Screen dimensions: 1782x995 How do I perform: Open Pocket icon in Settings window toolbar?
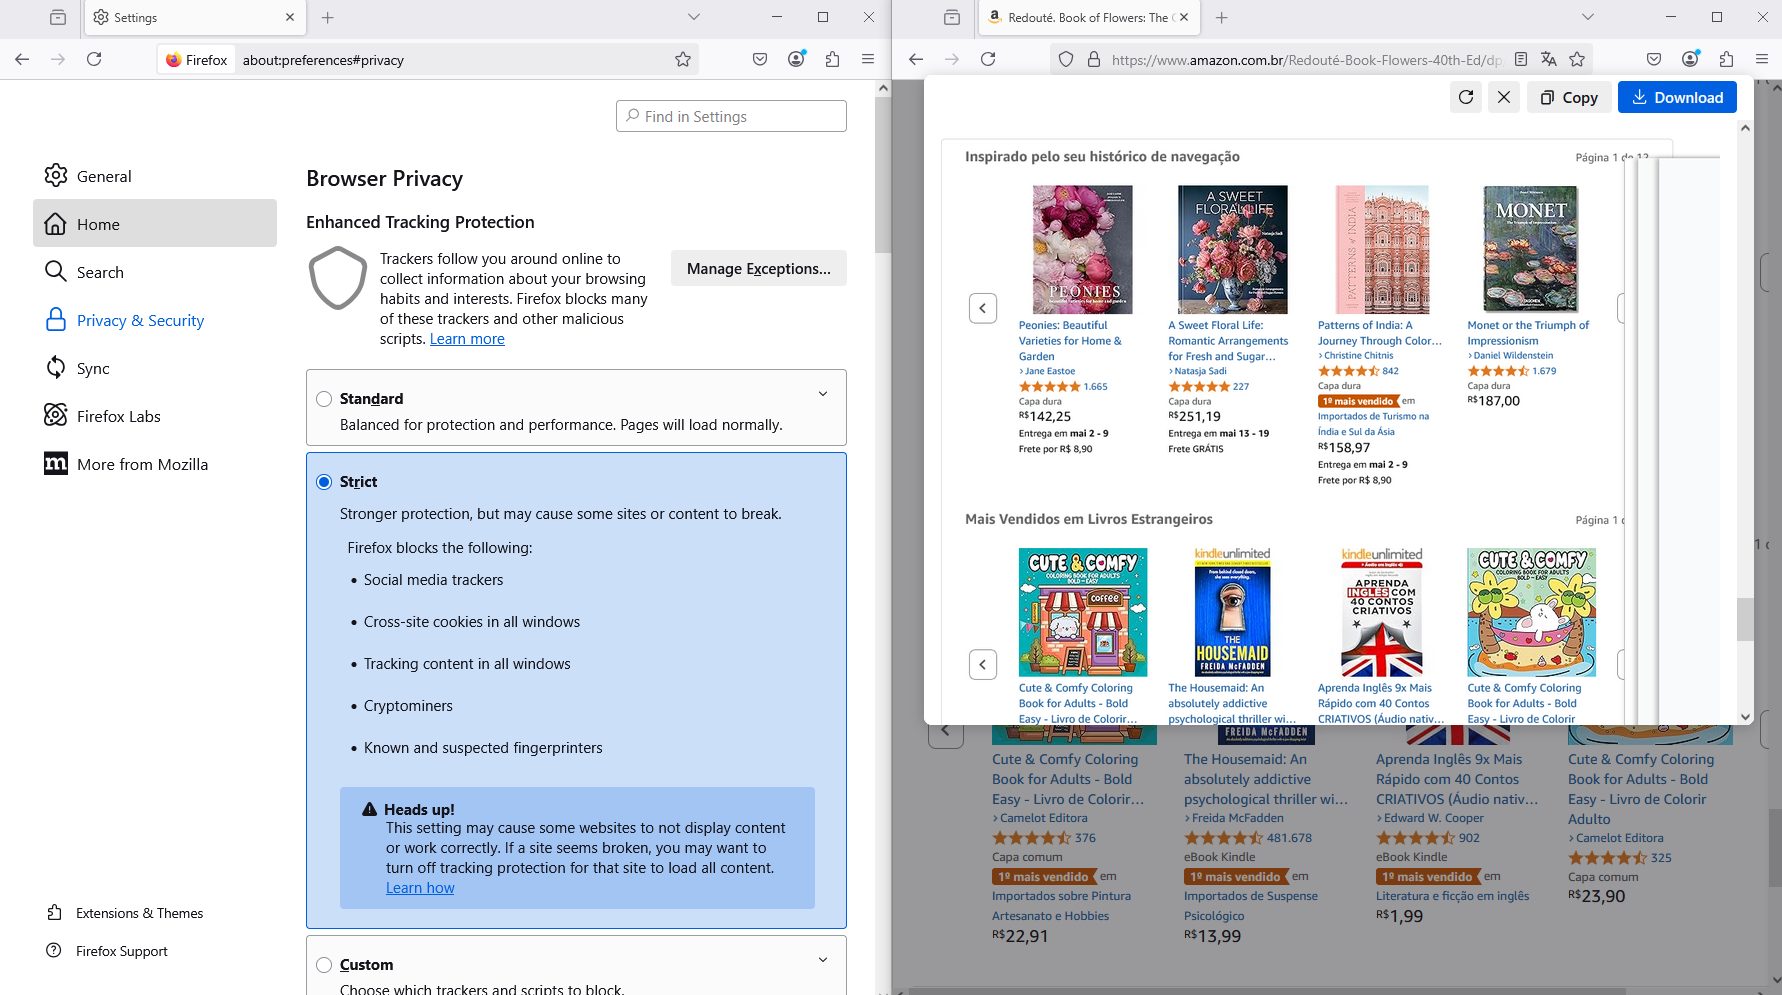click(x=760, y=59)
